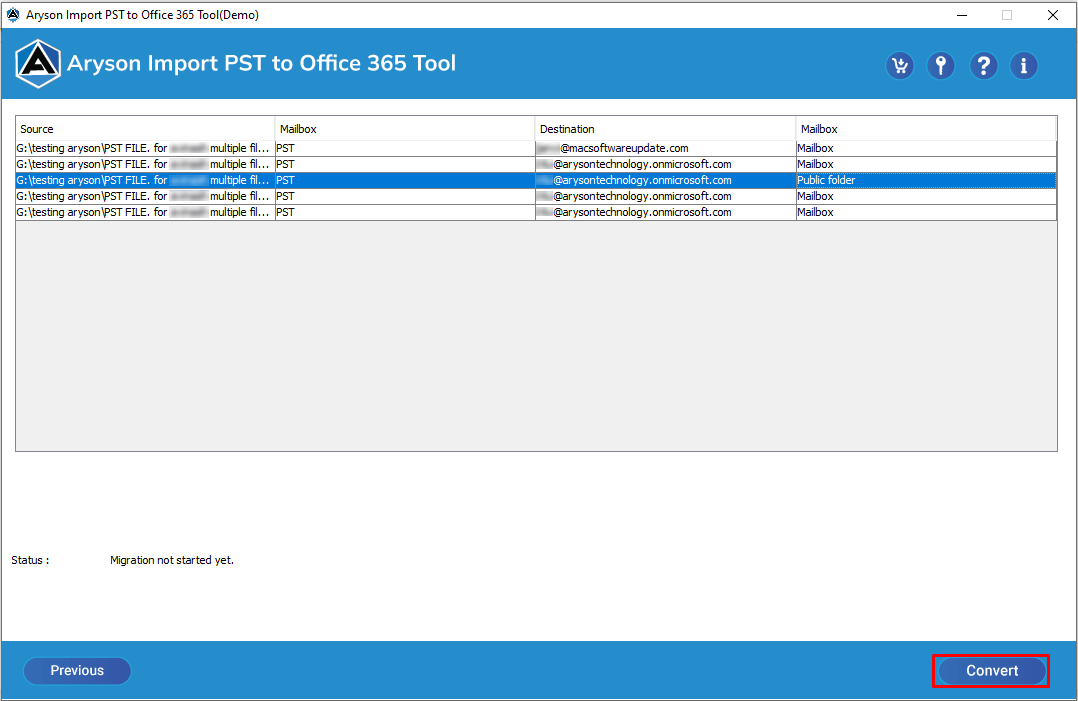Open the buy now shopping cart icon
The image size is (1078, 701).
[x=900, y=66]
